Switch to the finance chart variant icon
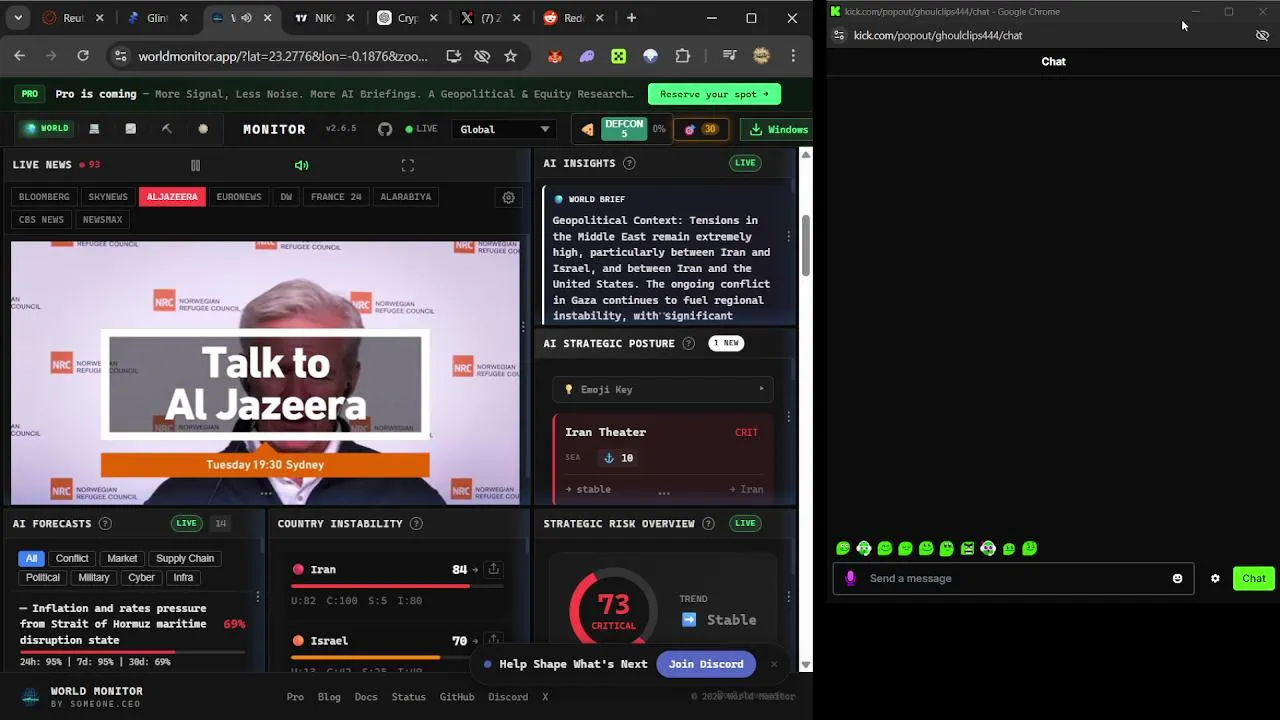 pos(130,129)
